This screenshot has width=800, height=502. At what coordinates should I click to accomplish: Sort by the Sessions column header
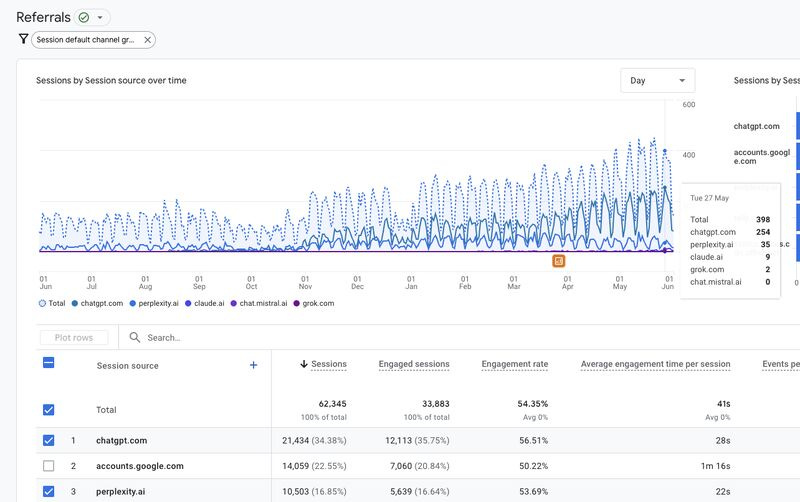point(329,364)
